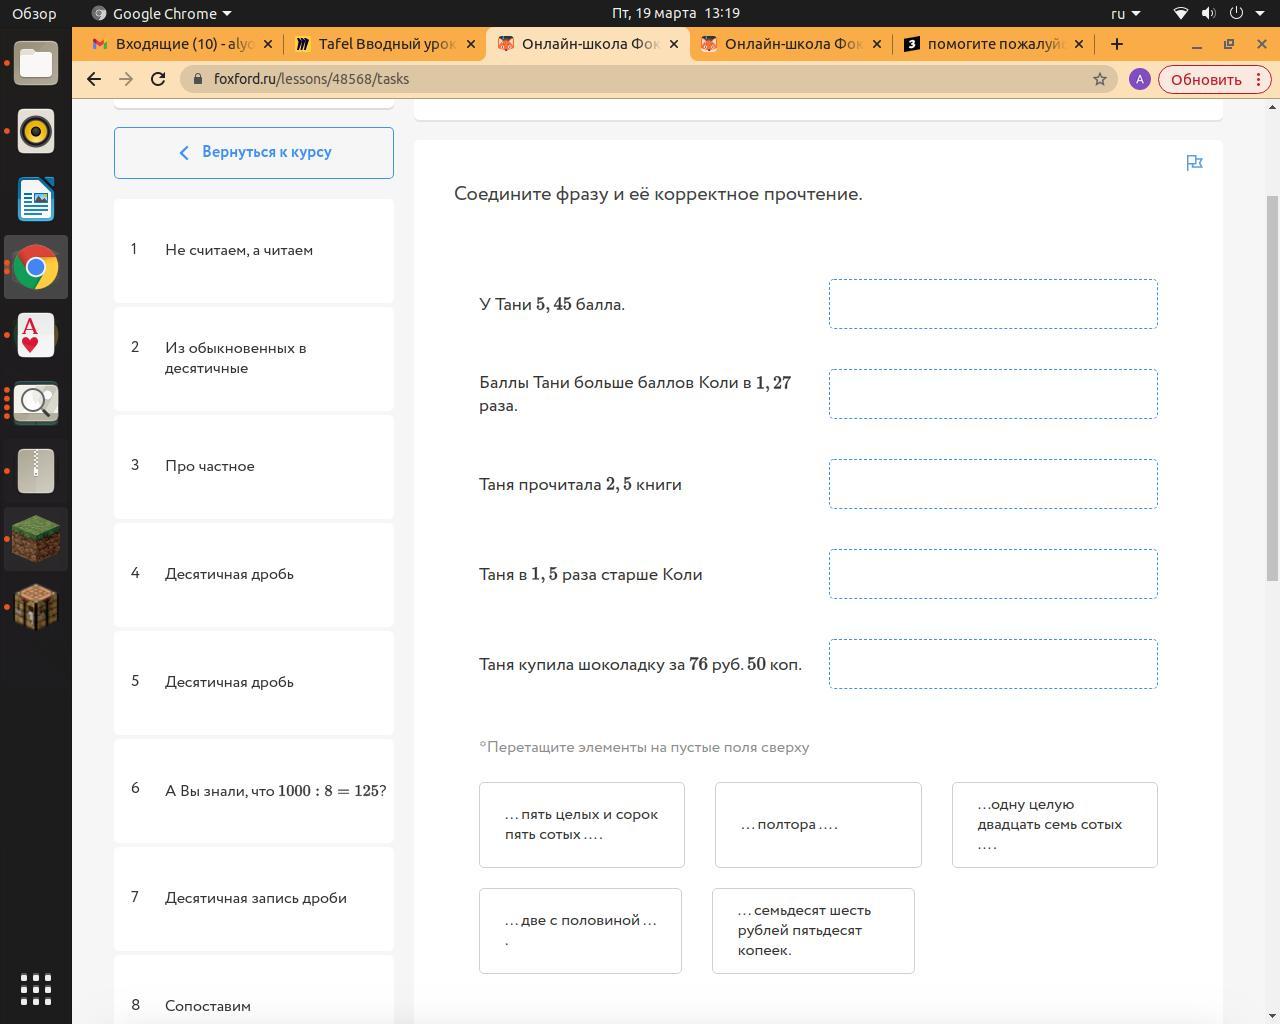Open task 3 Про частное
This screenshot has width=1280, height=1024.
[254, 466]
